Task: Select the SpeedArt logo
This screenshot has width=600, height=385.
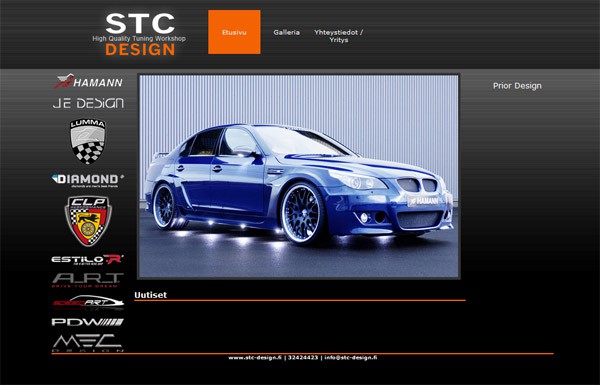Action: 88,302
